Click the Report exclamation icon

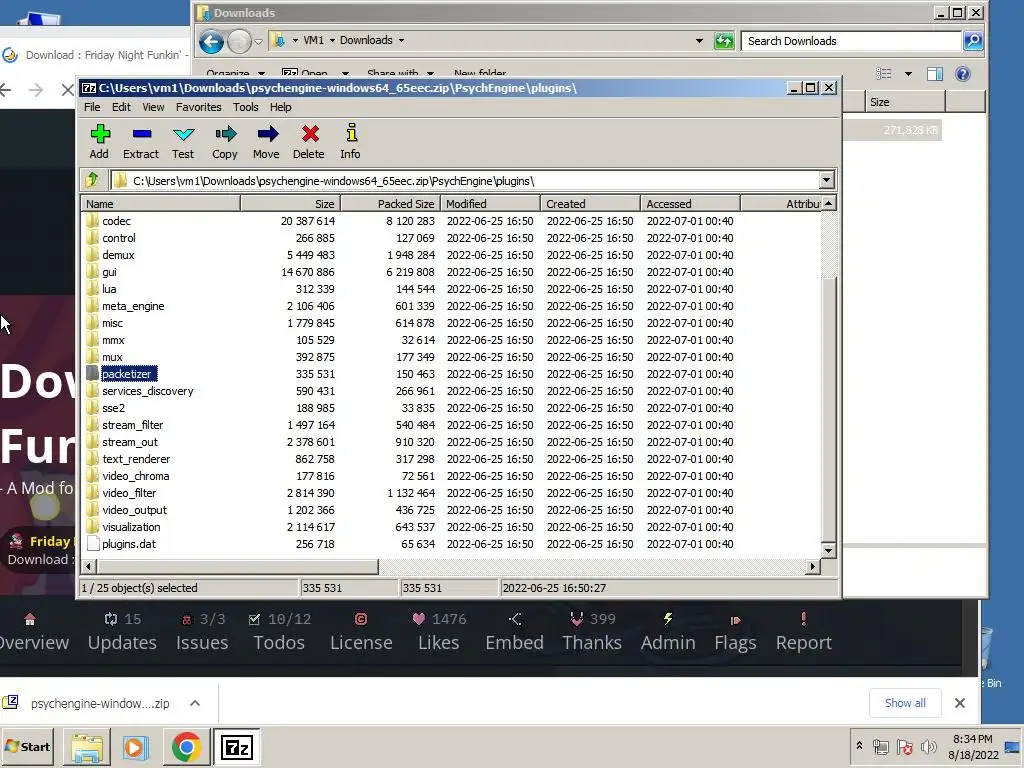[803, 618]
